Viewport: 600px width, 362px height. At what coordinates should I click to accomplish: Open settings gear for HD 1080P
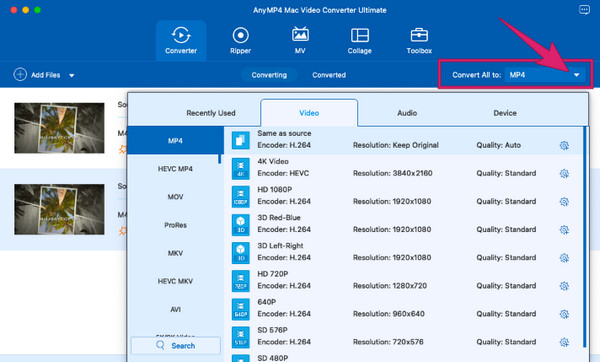[564, 202]
